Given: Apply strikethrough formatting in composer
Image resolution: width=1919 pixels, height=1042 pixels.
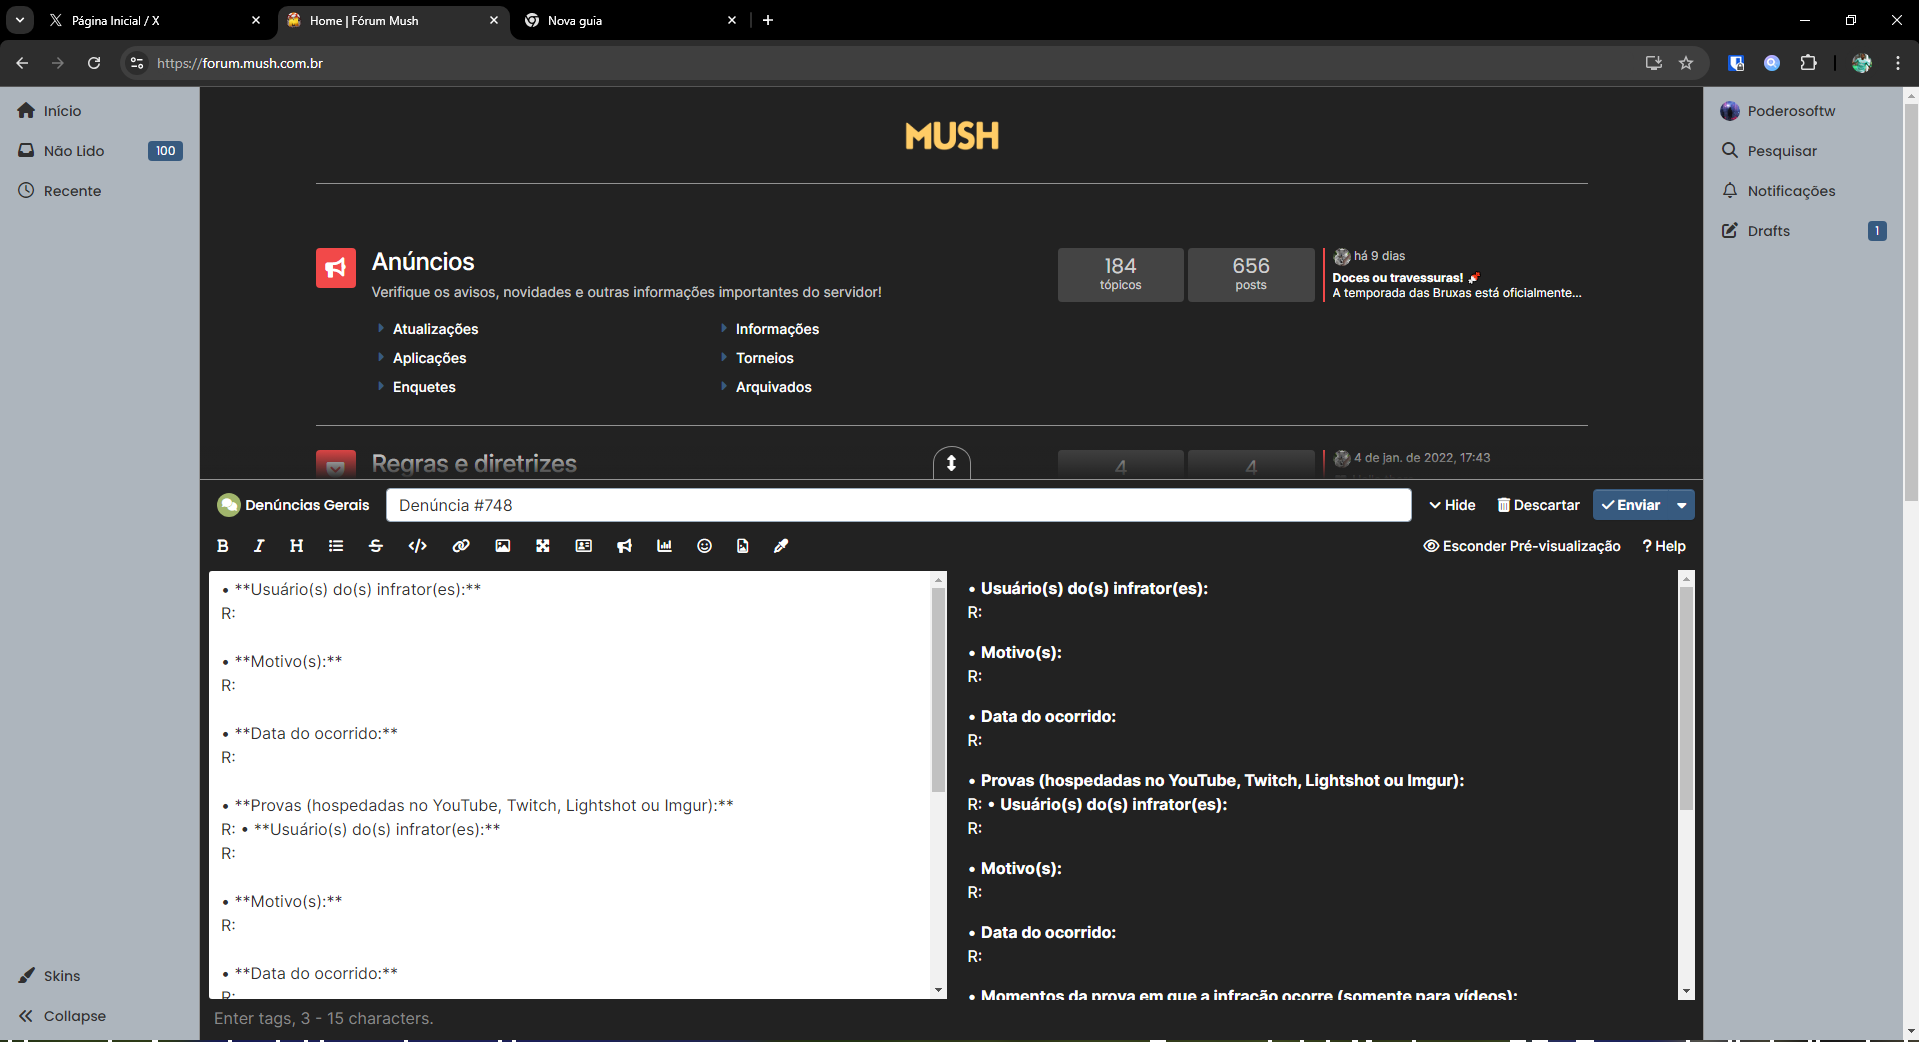Looking at the screenshot, I should click(x=376, y=546).
